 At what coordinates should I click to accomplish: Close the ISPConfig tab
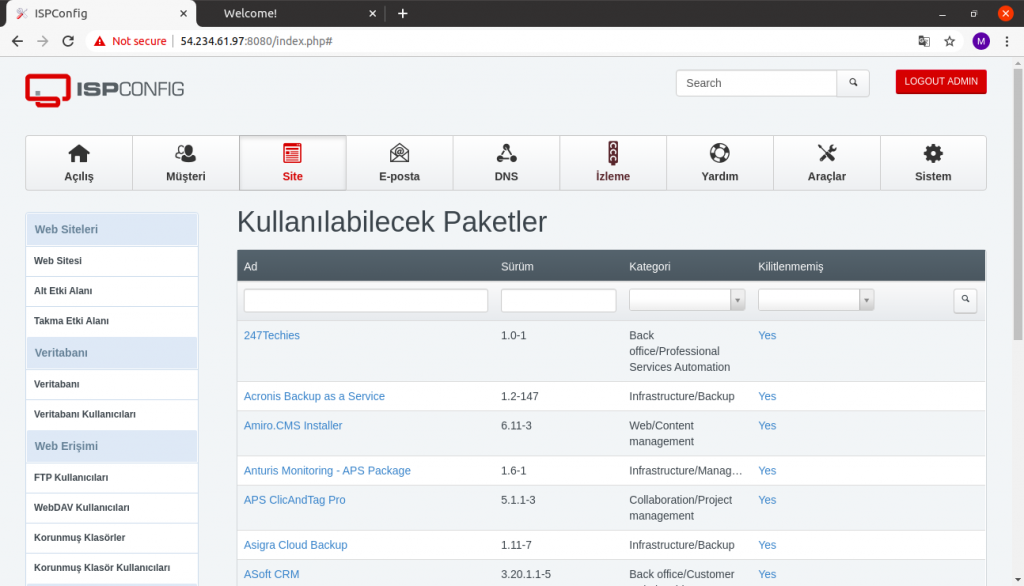[183, 13]
